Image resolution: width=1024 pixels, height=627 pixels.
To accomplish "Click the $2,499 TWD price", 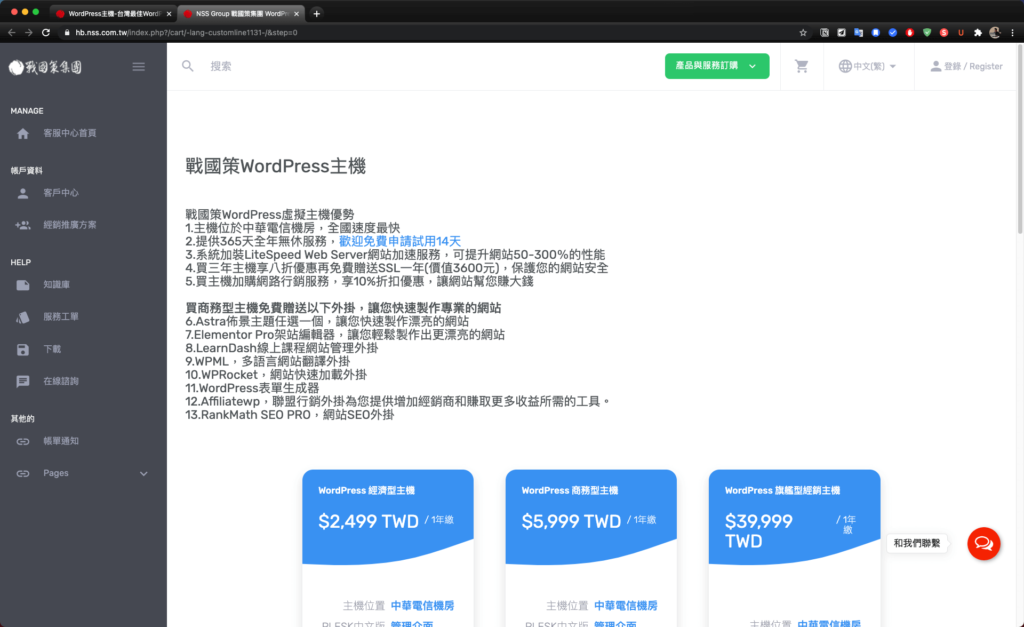I will (x=368, y=521).
